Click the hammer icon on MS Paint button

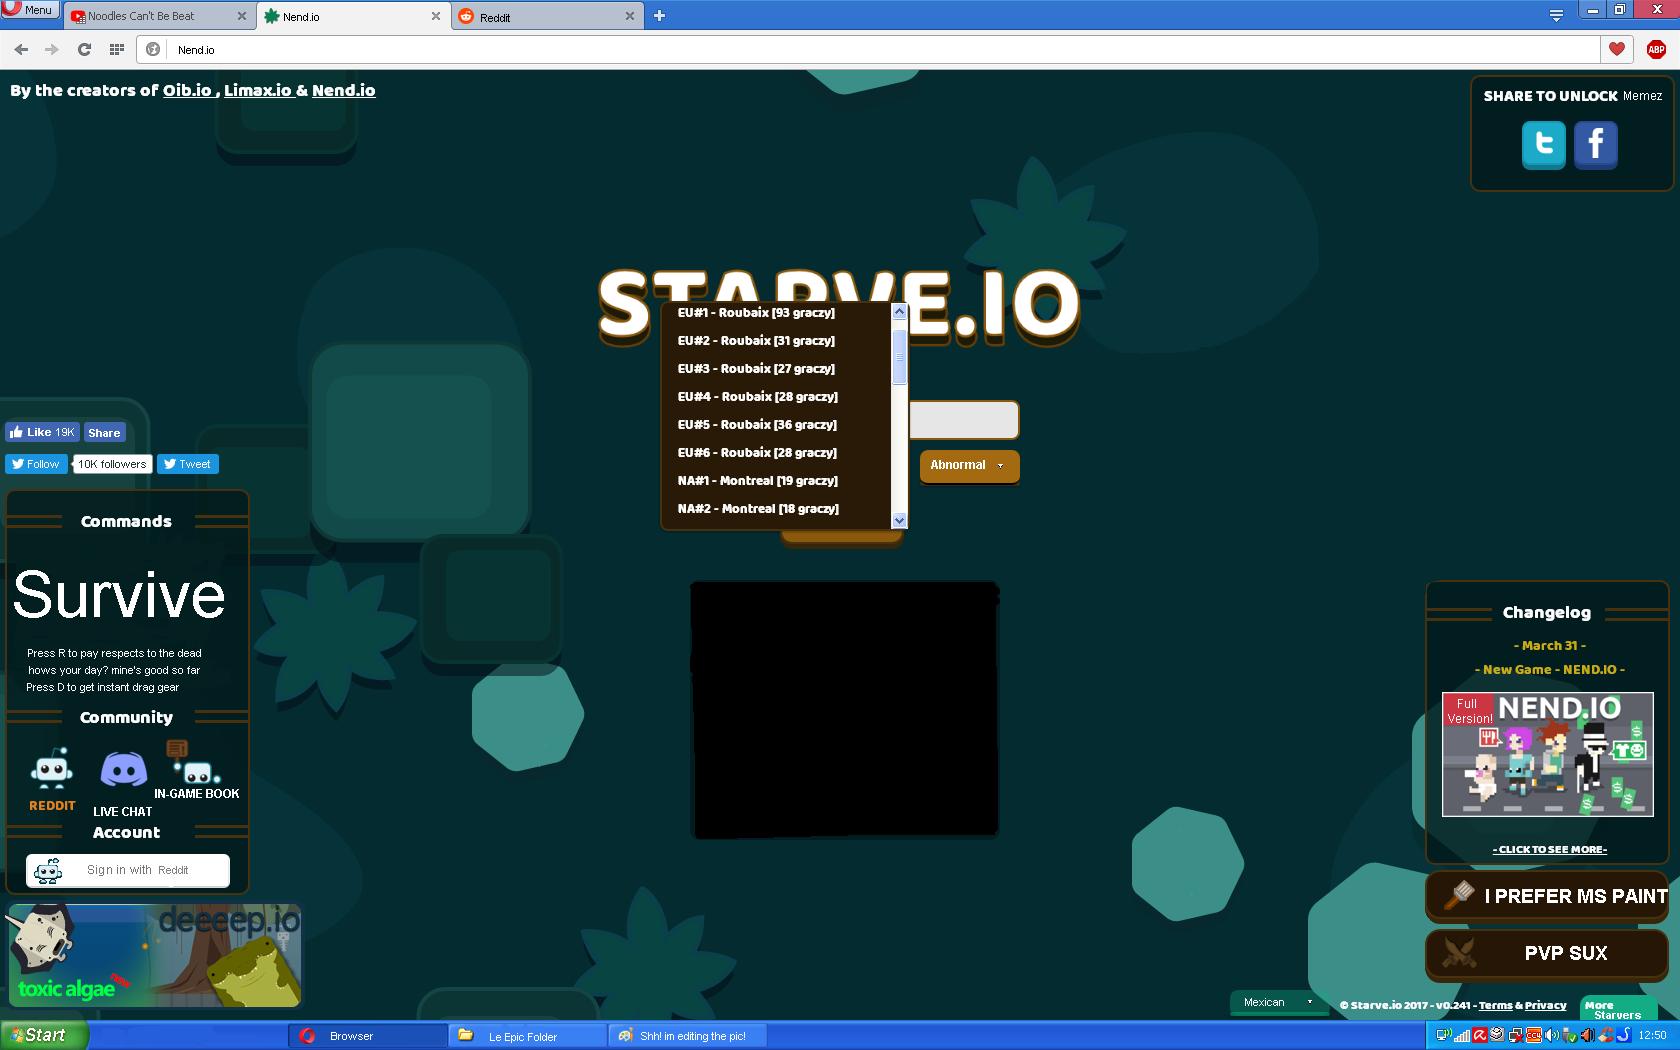point(1459,895)
